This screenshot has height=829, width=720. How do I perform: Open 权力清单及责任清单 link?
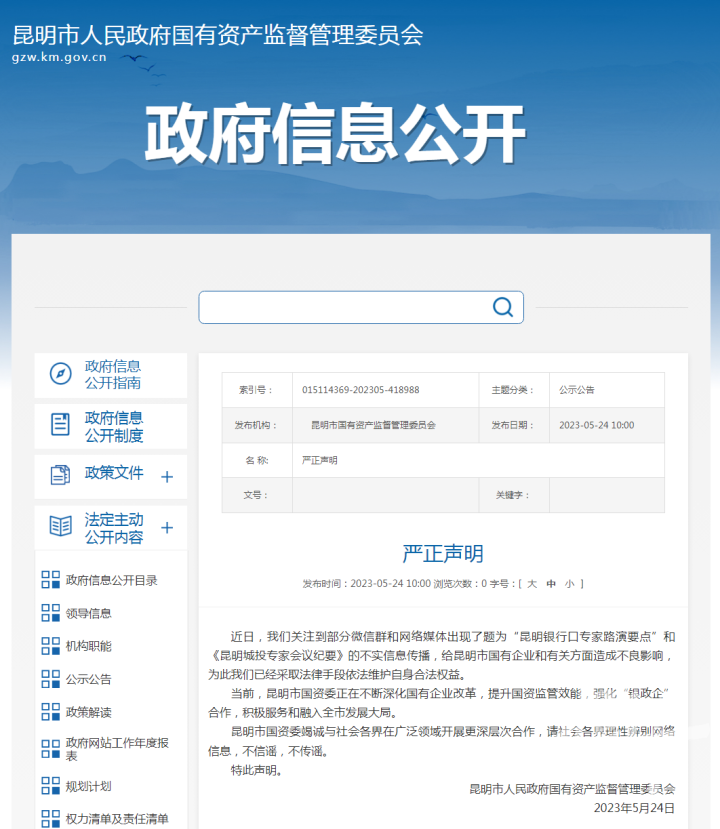point(117,819)
